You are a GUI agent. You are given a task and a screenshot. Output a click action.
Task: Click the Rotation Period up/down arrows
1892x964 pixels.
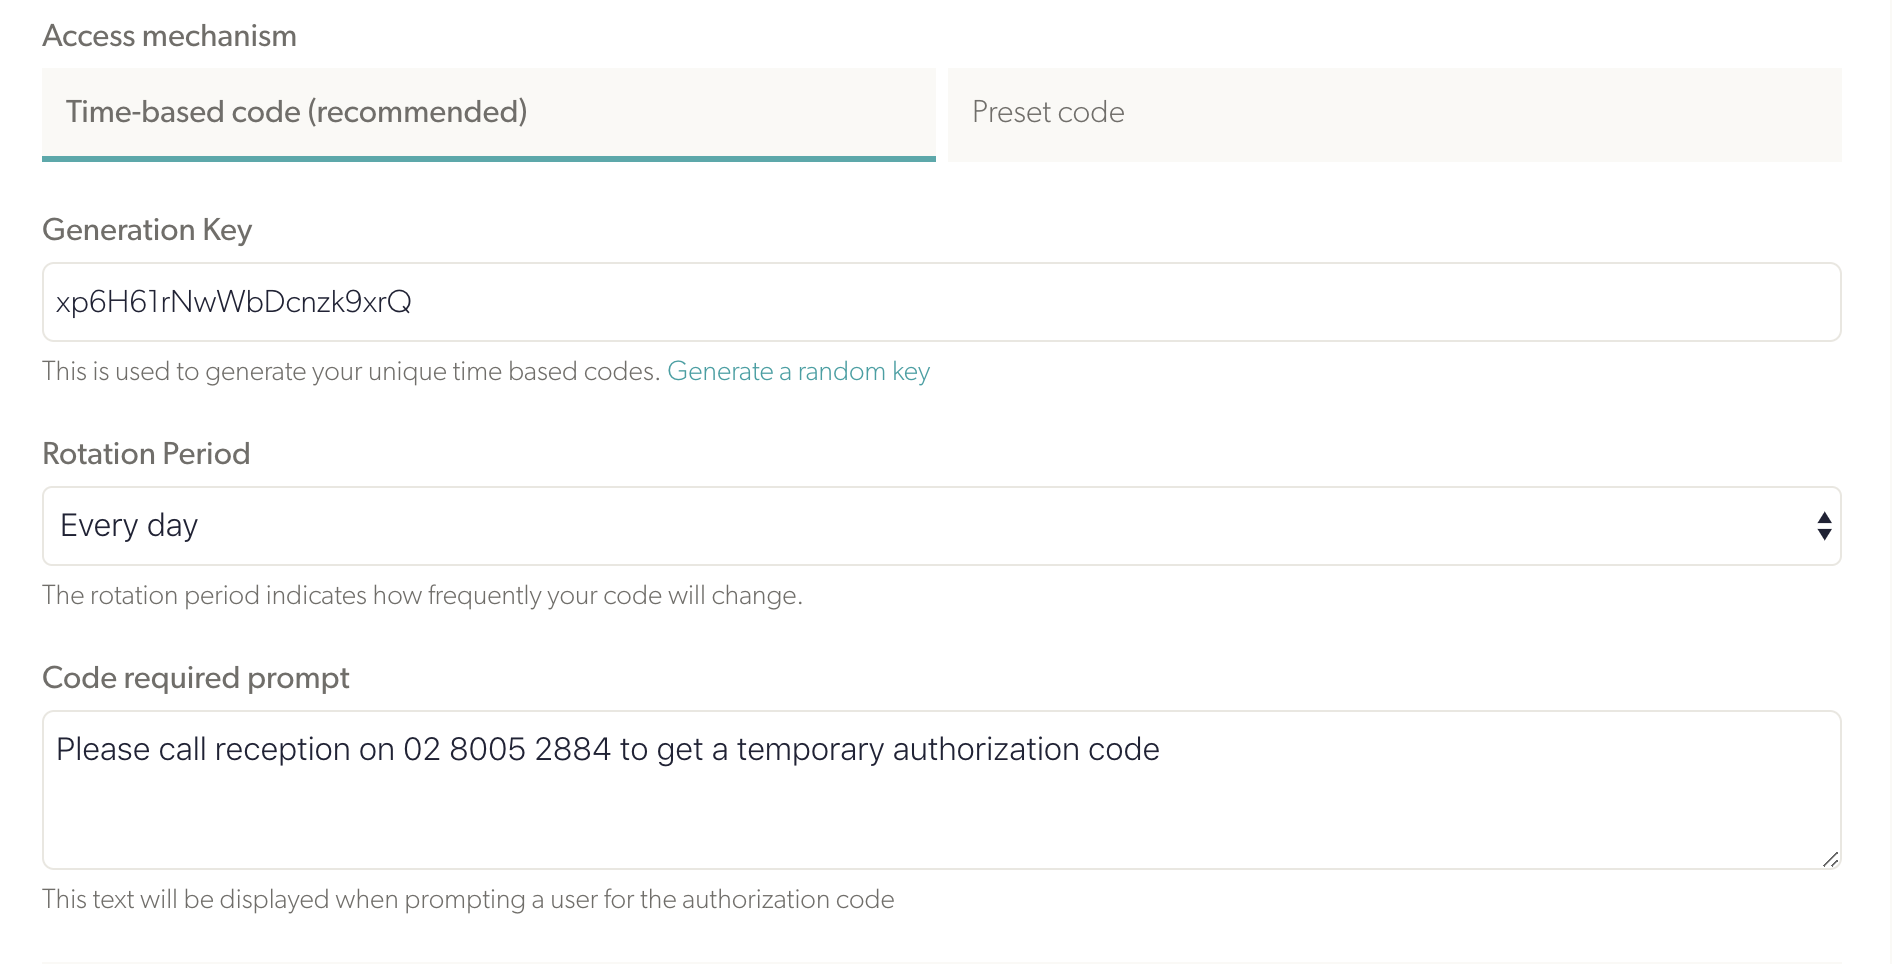[1824, 526]
